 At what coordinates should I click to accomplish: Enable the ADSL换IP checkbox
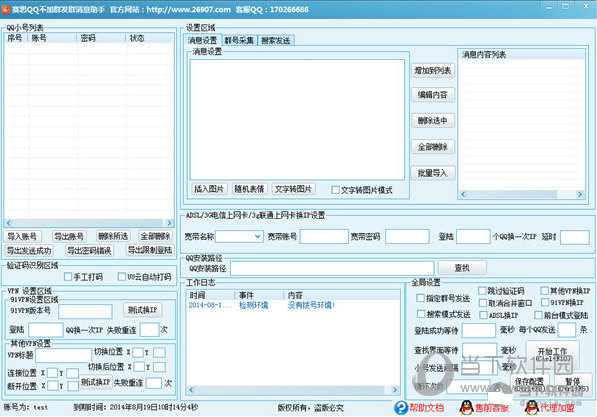[484, 315]
